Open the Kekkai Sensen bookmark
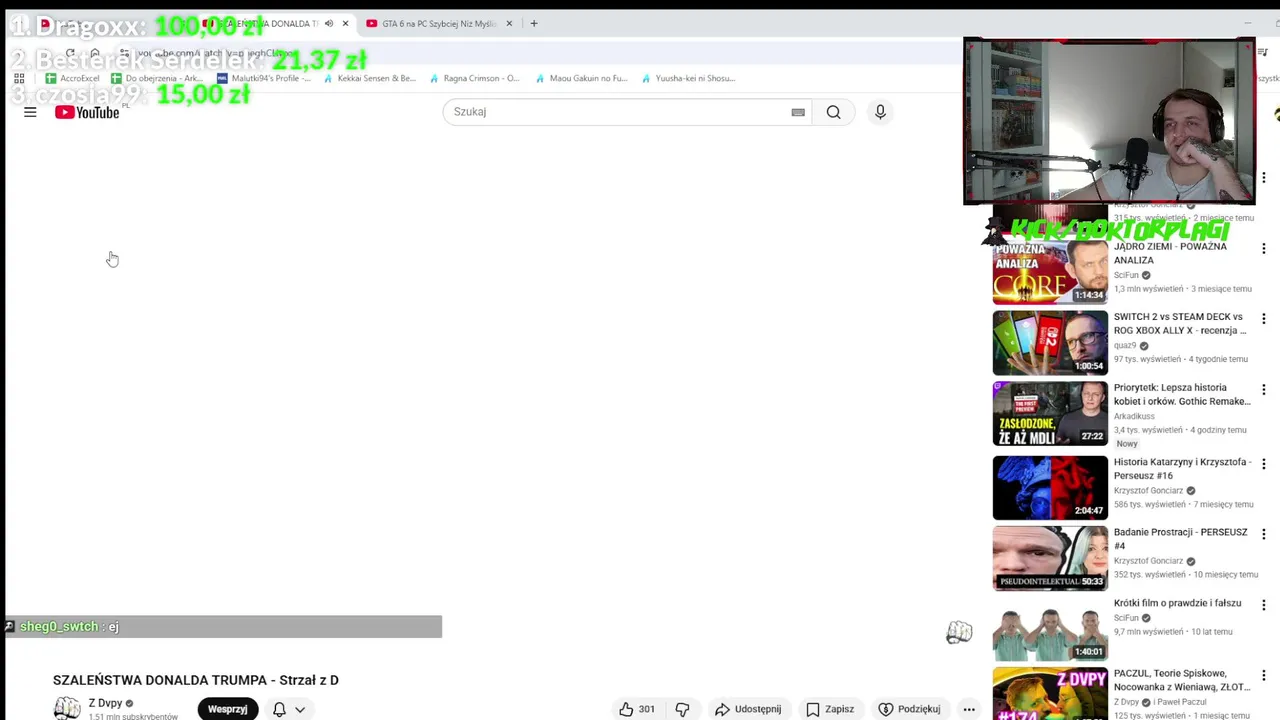Viewport: 1280px width, 720px height. [x=369, y=78]
